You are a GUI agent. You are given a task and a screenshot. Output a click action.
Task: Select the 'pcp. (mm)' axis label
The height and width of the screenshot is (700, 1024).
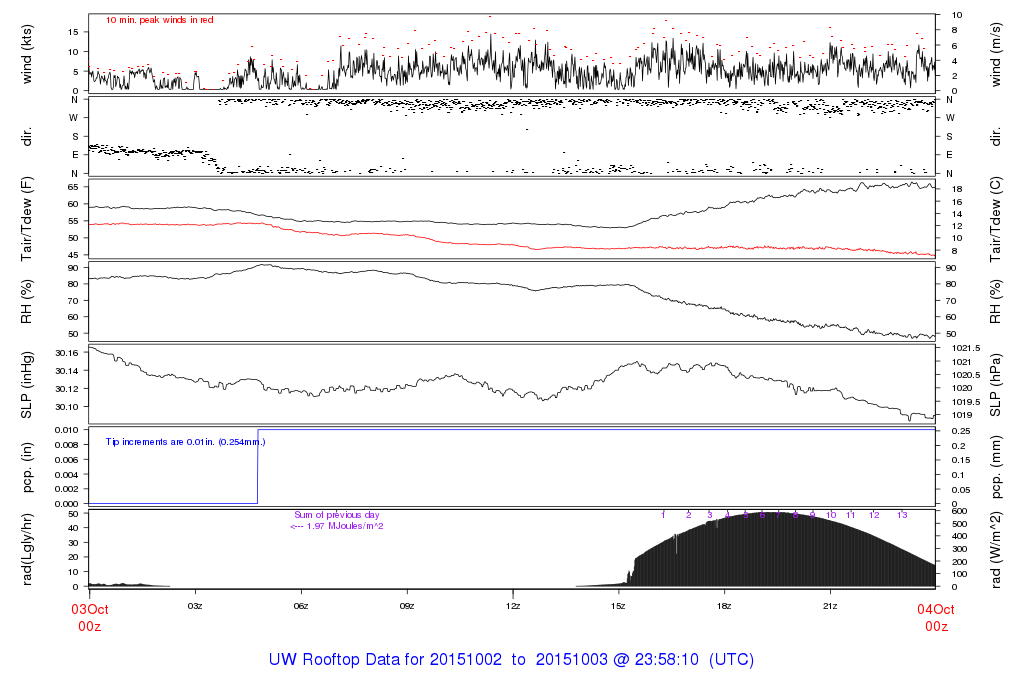coord(997,466)
